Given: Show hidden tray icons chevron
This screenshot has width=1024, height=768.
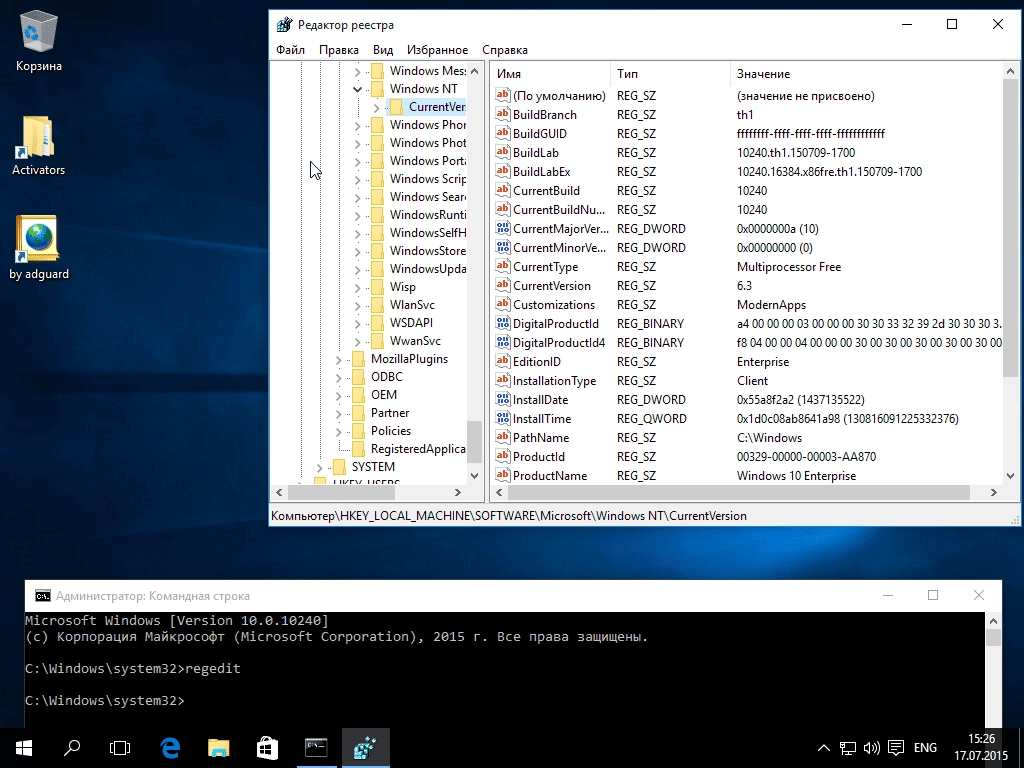Looking at the screenshot, I should 824,748.
